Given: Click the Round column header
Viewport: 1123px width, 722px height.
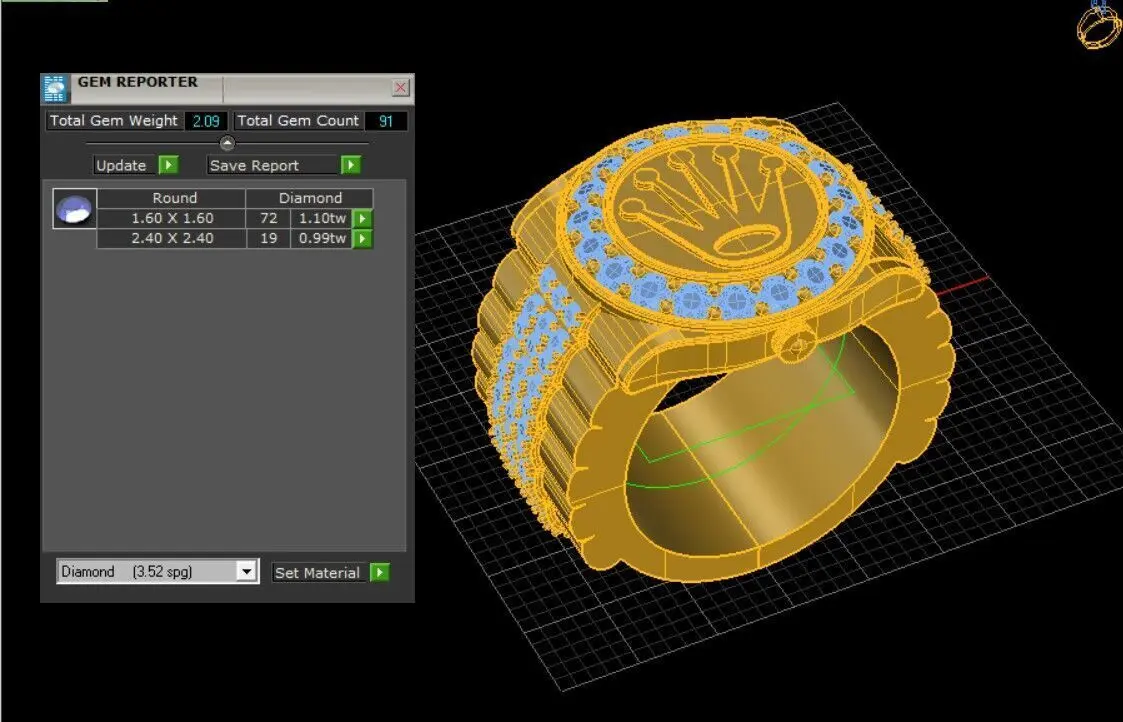Looking at the screenshot, I should (x=172, y=198).
